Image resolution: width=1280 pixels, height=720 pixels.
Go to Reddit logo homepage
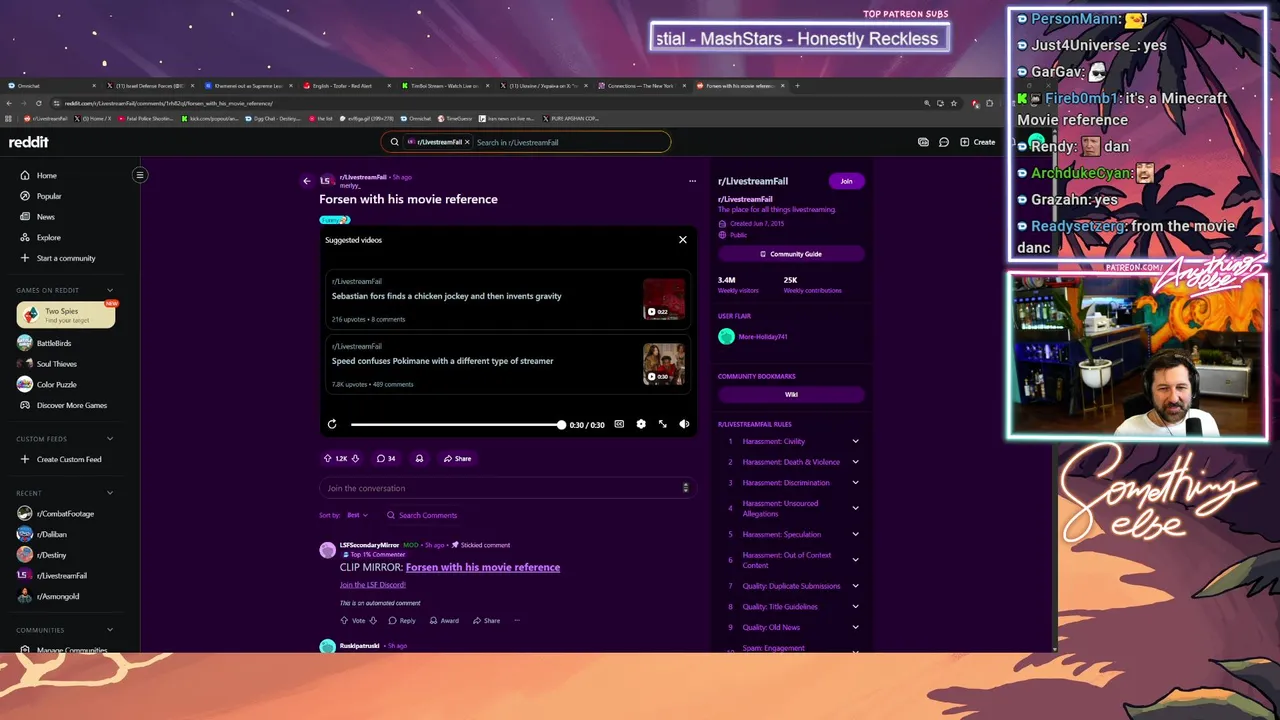tap(29, 142)
